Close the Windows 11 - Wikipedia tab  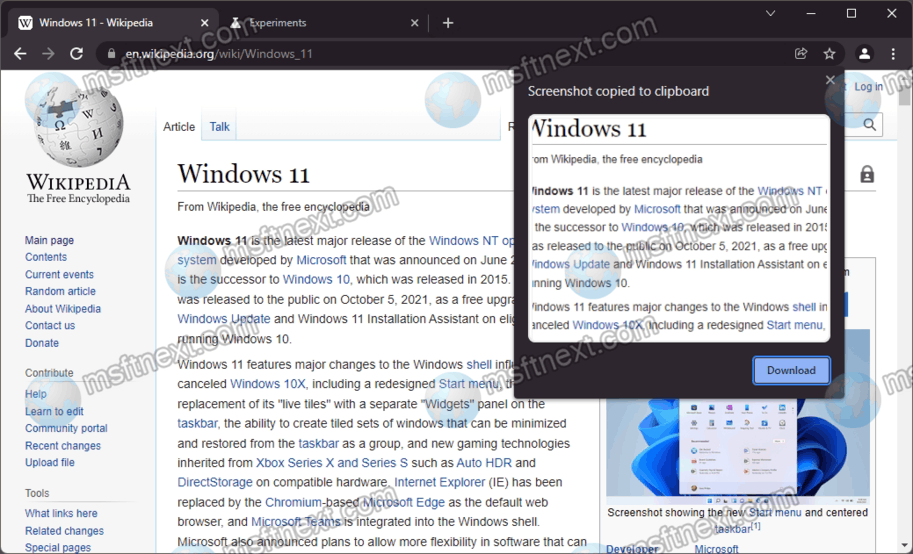tap(204, 23)
